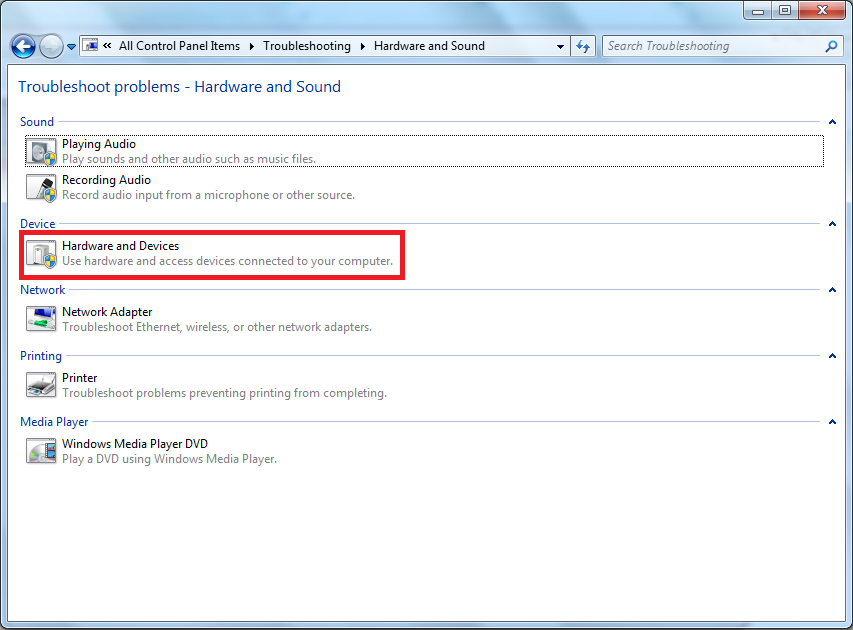Run the Hardware and Devices troubleshooter
This screenshot has width=853, height=630.
(x=424, y=254)
